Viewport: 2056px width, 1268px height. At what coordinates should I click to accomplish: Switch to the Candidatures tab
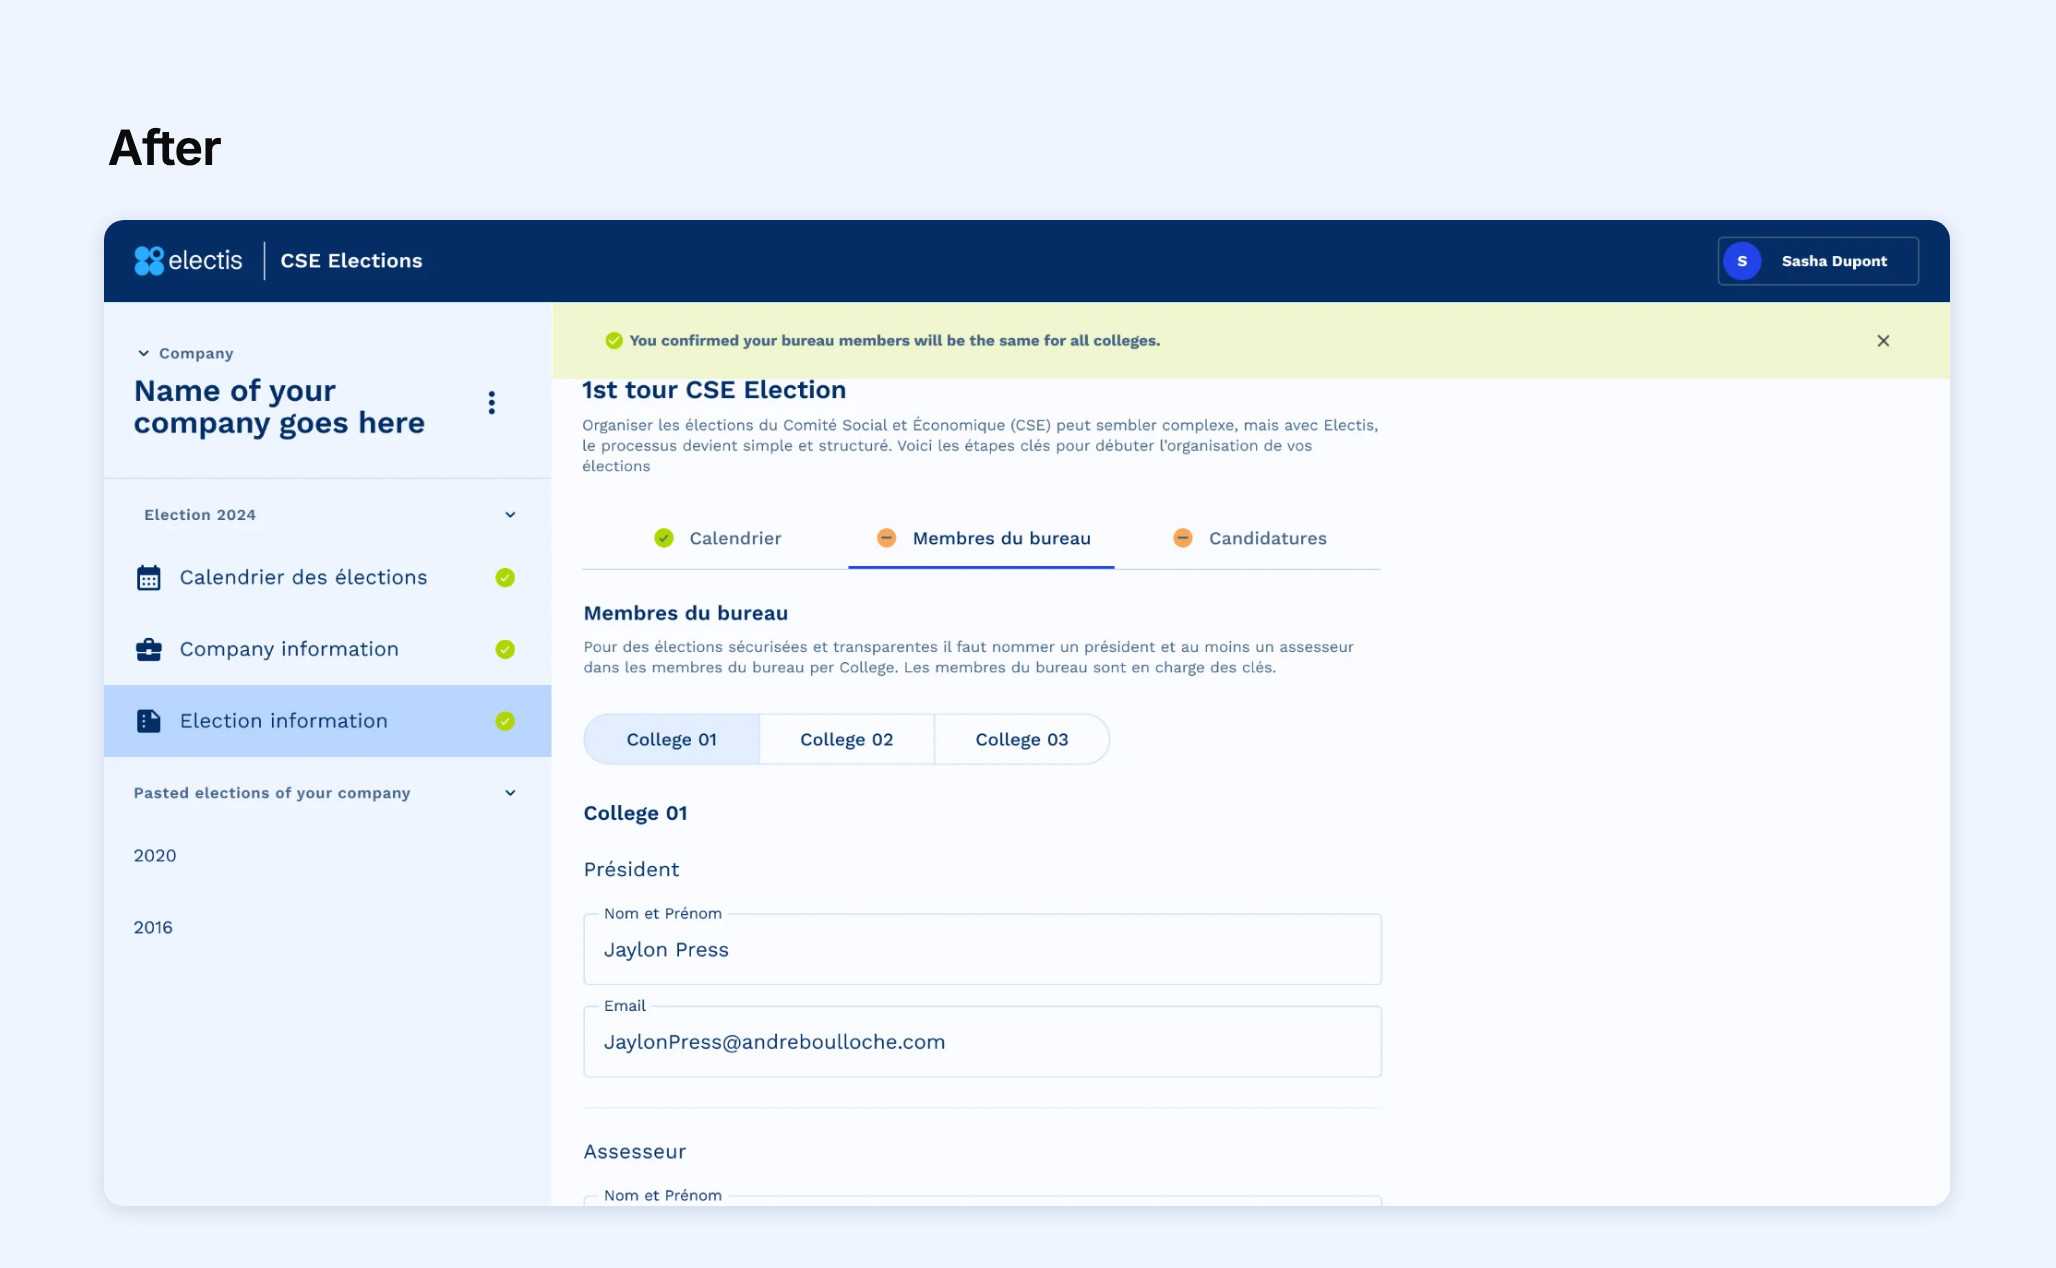(x=1248, y=538)
